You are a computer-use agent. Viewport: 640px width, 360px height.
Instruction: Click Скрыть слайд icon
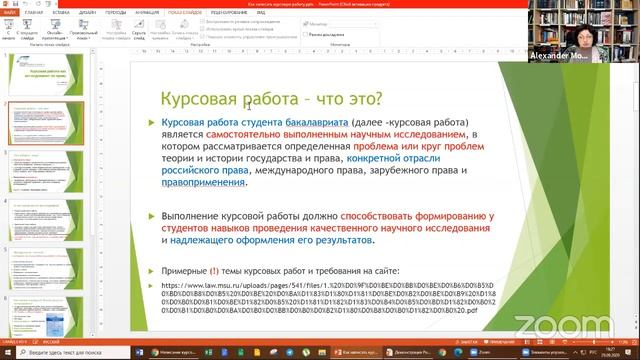click(x=139, y=24)
